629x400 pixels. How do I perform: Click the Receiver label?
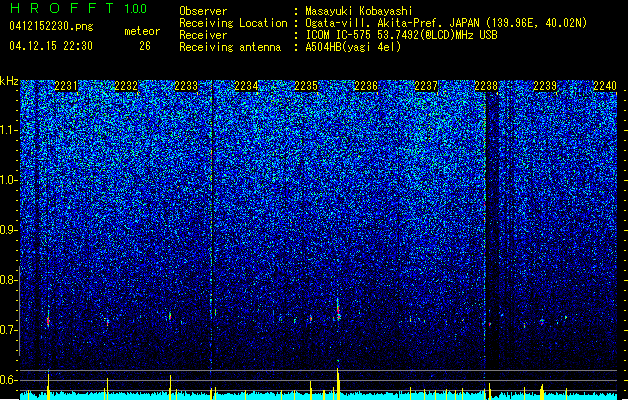[x=203, y=35]
